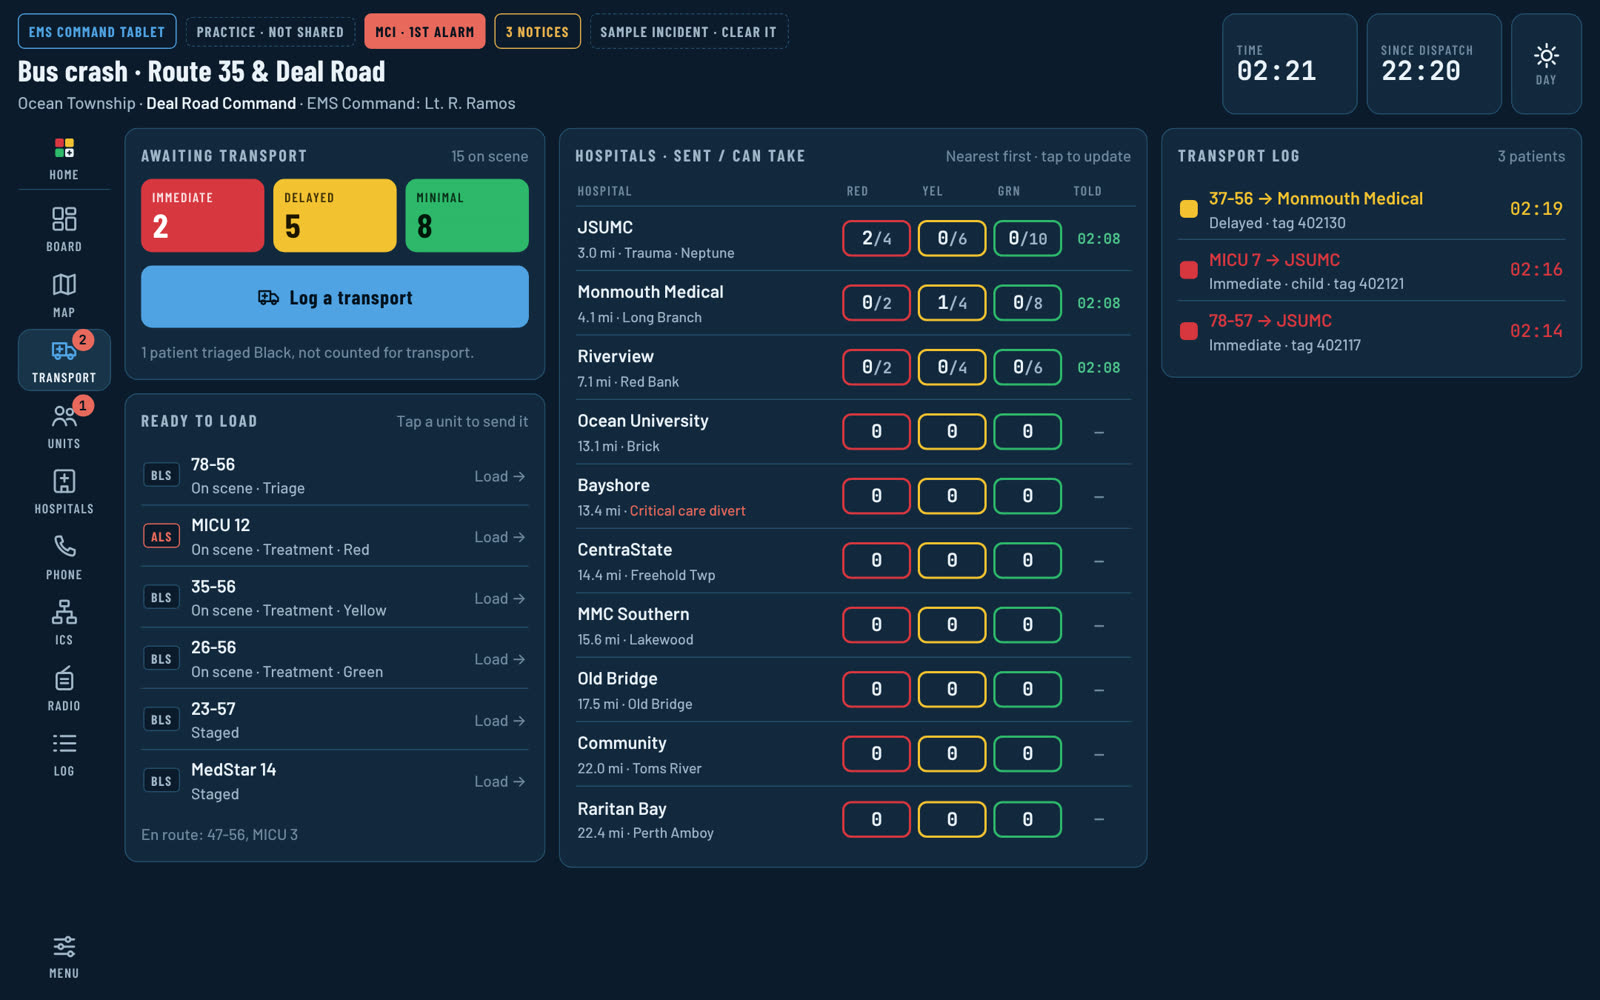Click the Log a transport button
1600x1000 pixels.
(x=335, y=297)
